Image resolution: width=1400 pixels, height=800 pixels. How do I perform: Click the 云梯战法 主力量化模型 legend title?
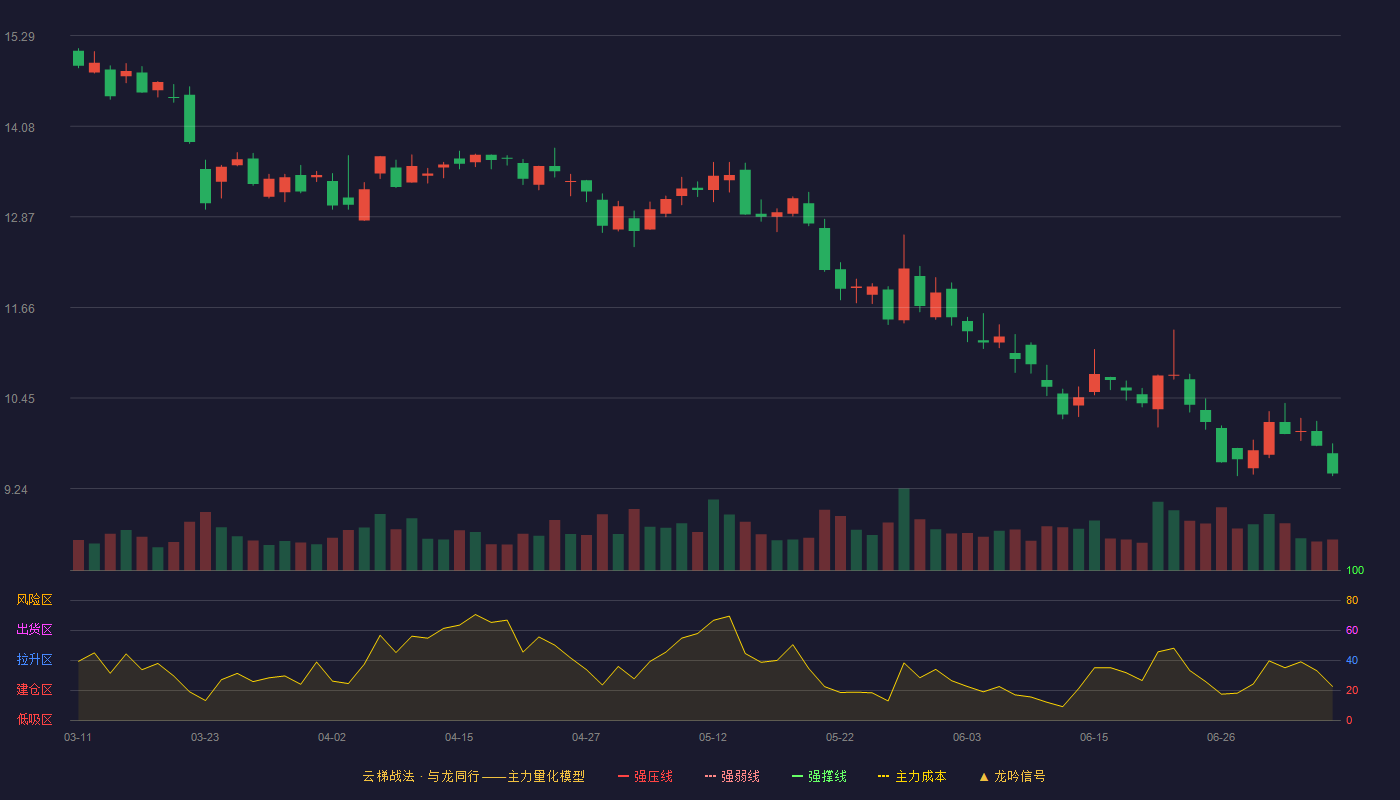pos(473,776)
